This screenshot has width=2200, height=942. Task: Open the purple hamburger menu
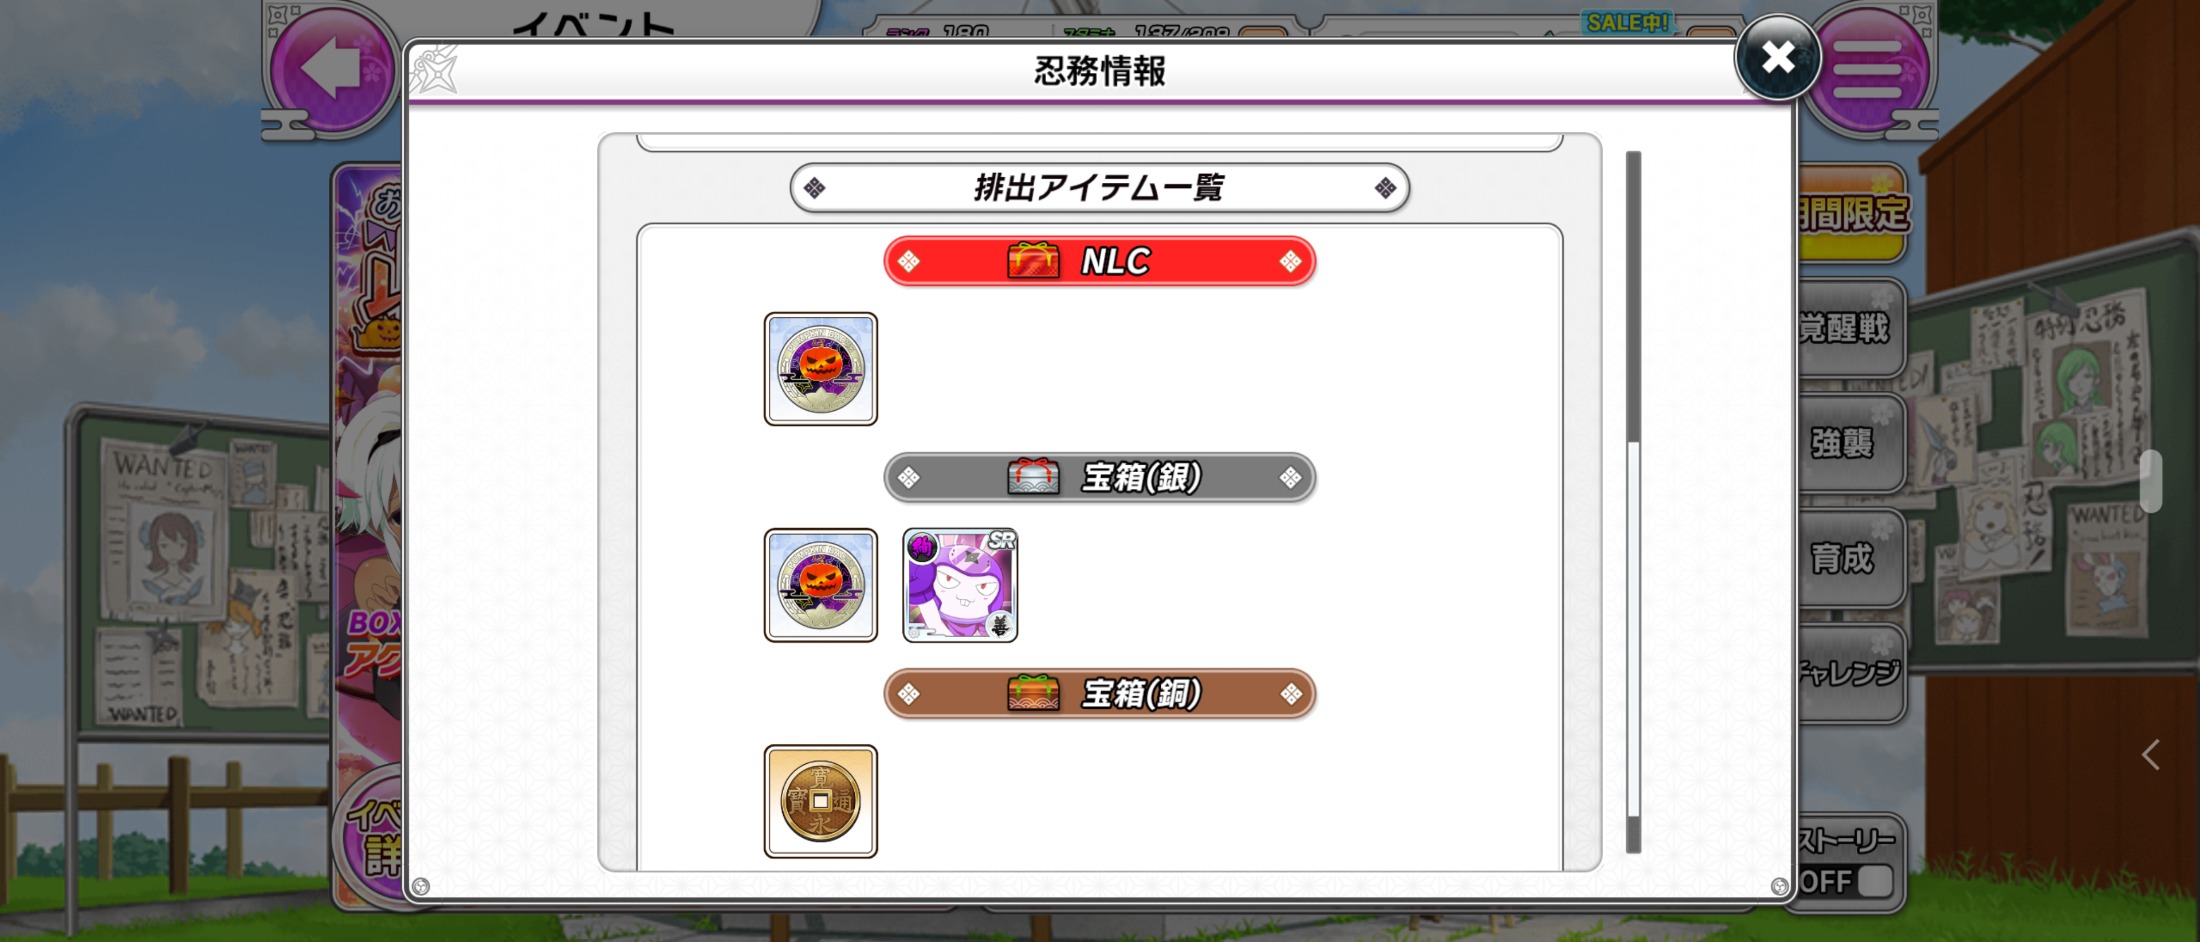click(x=1866, y=68)
